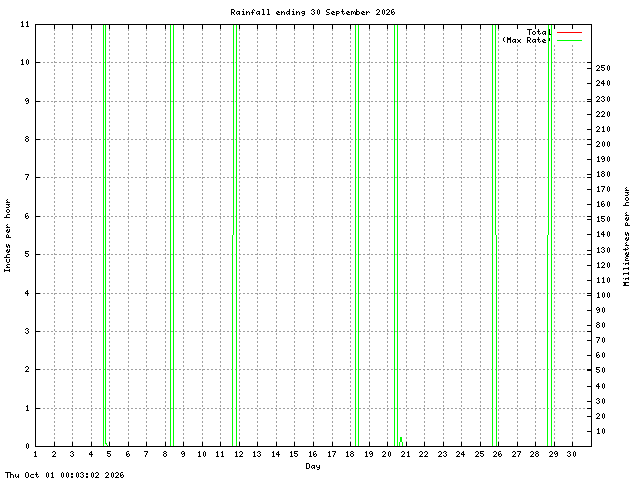Click the '180' label on millimetres axis
640x480 pixels.
(603, 174)
